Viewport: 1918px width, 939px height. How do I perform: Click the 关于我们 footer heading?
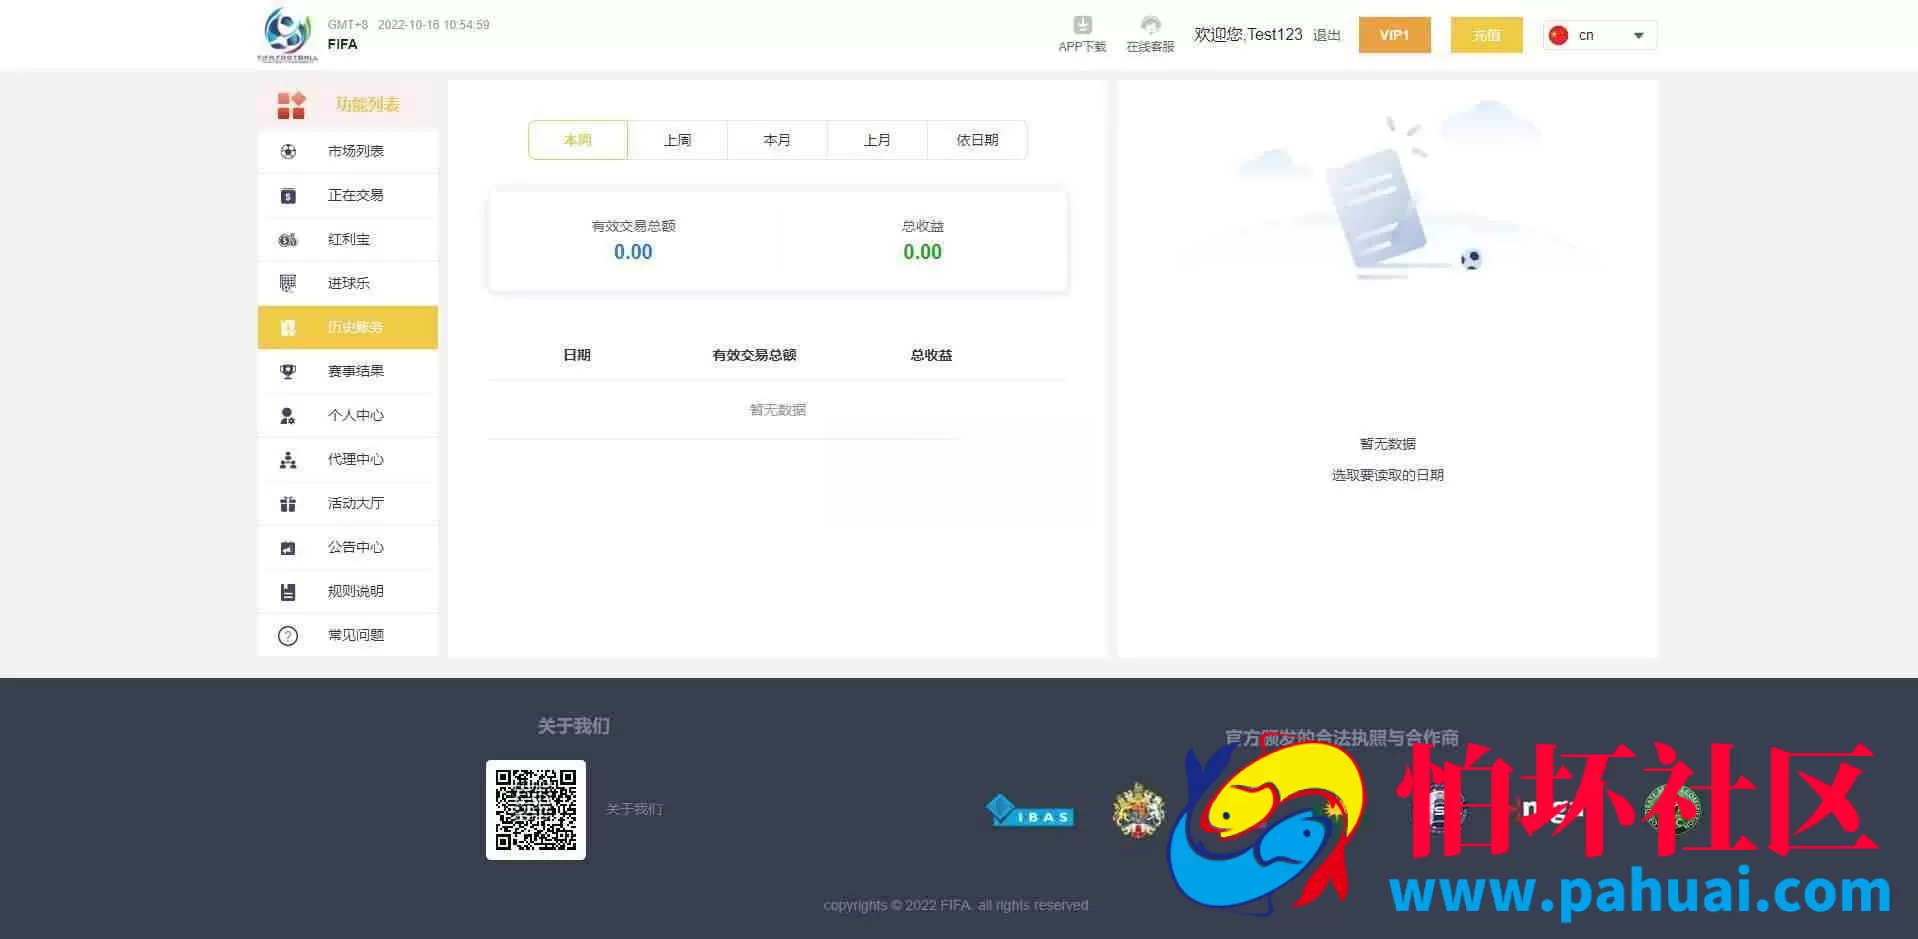(573, 726)
